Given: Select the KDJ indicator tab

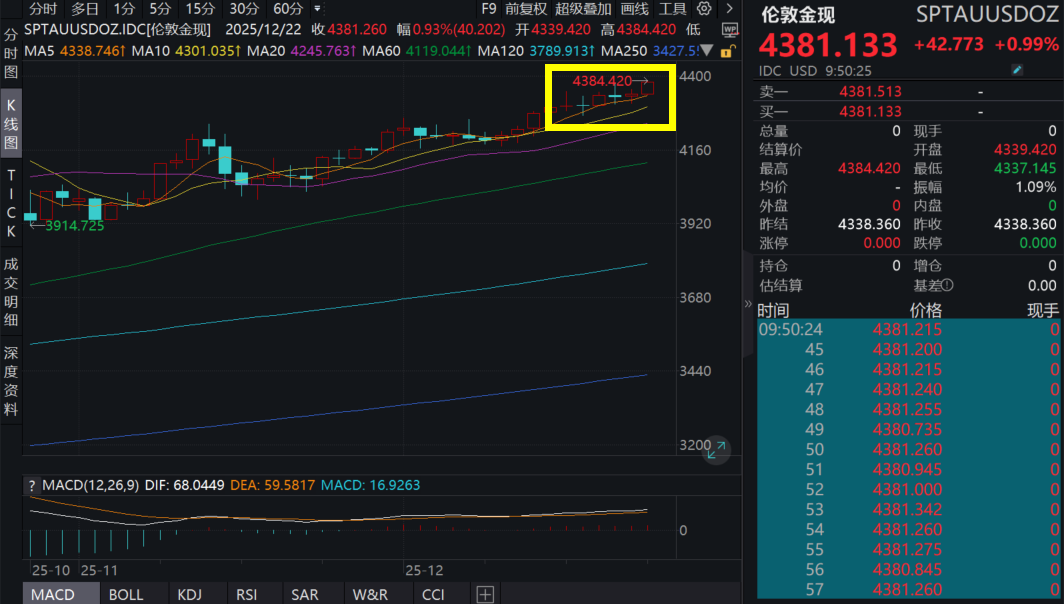Looking at the screenshot, I should [189, 594].
